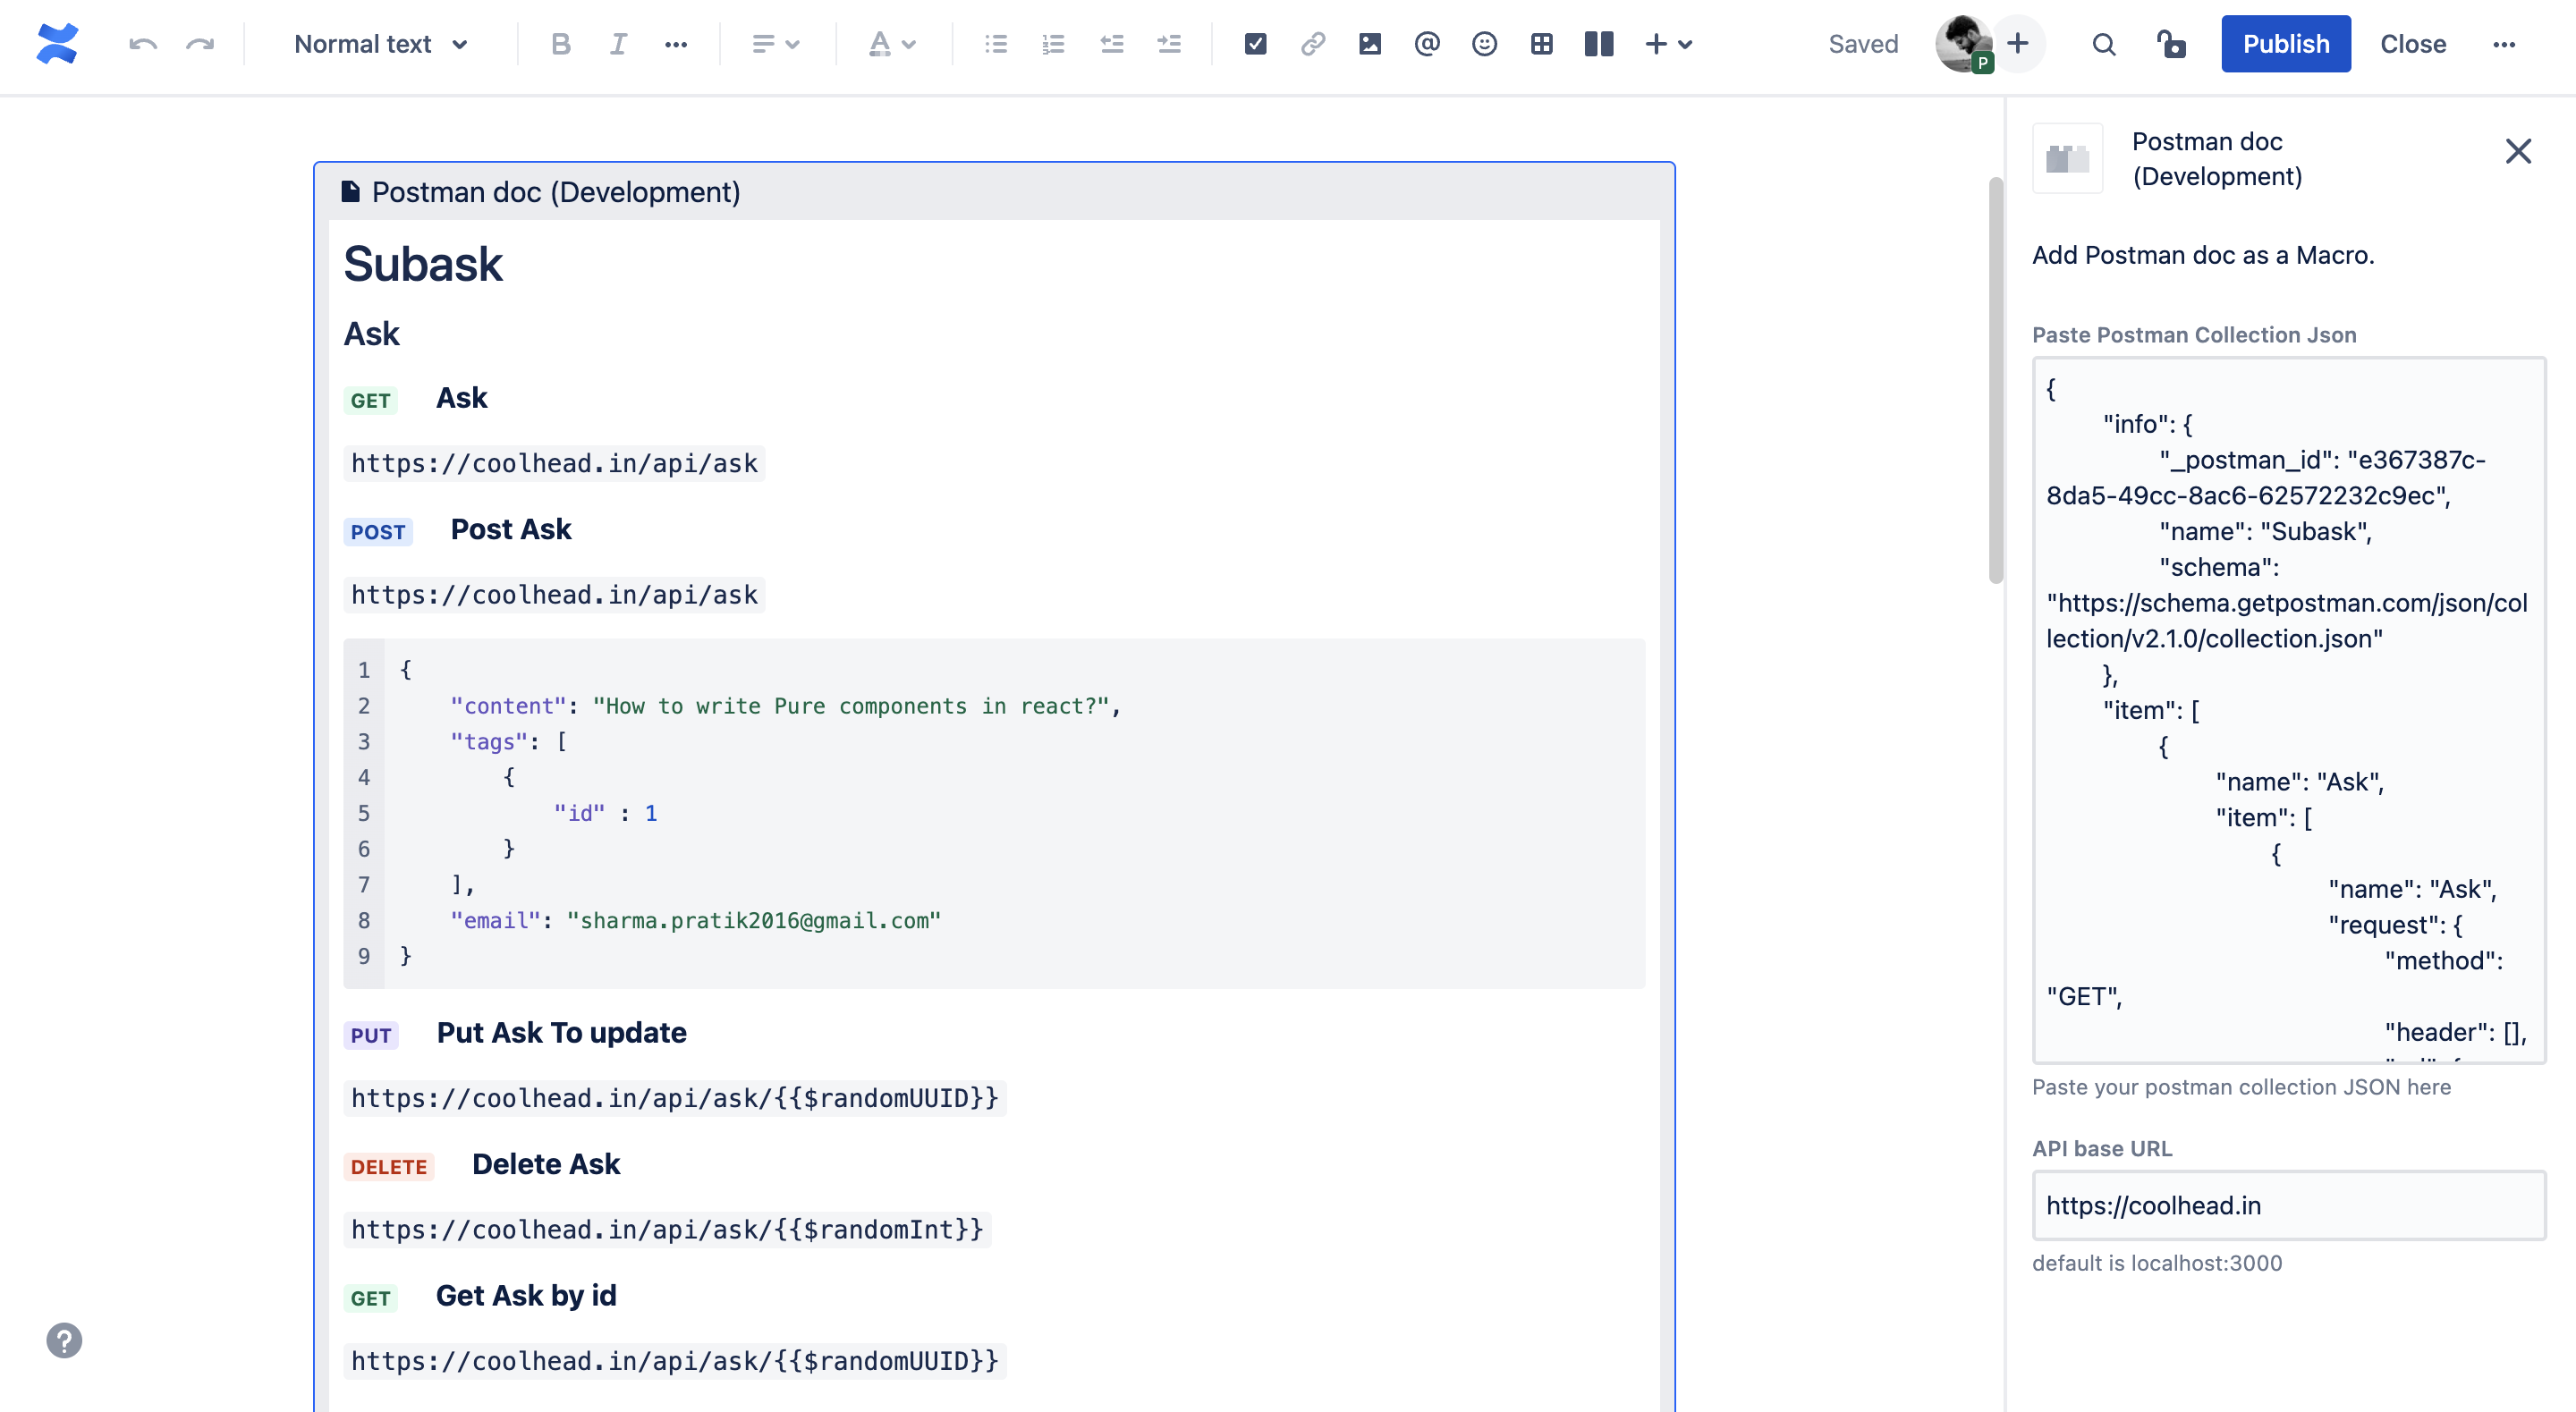Click the redo arrow icon
This screenshot has height=1412, width=2576.
[200, 44]
